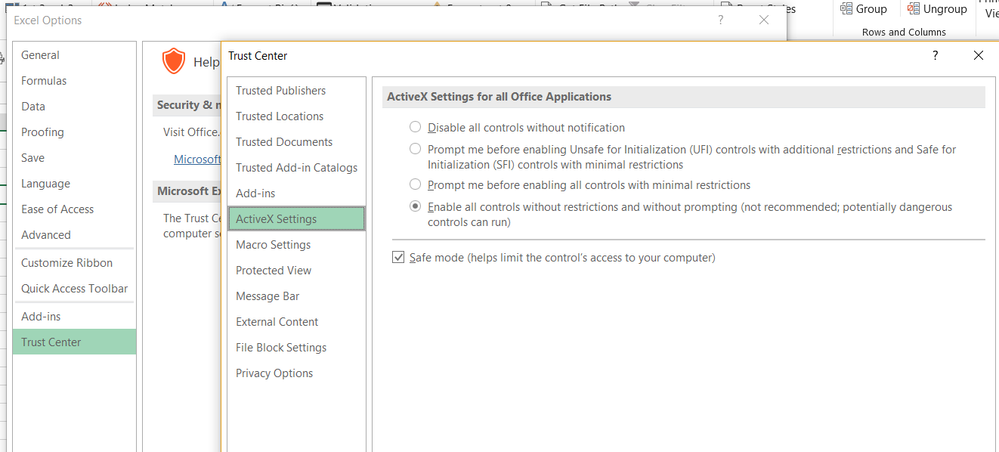Close the Excel Options dialog
Screen dimensions: 999x452
point(764,20)
